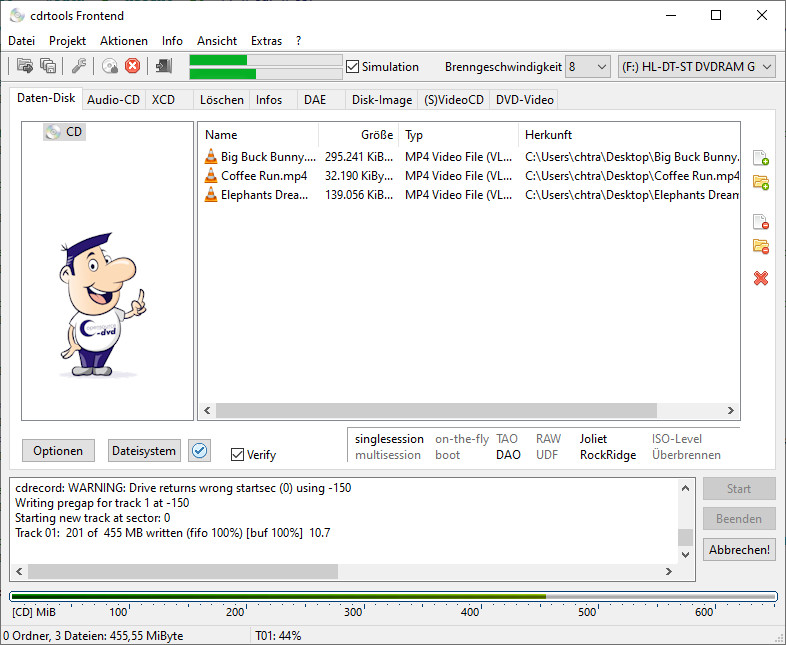Open the Brenngeschwindigkeit speed dropdown
The image size is (786, 645).
click(x=588, y=67)
